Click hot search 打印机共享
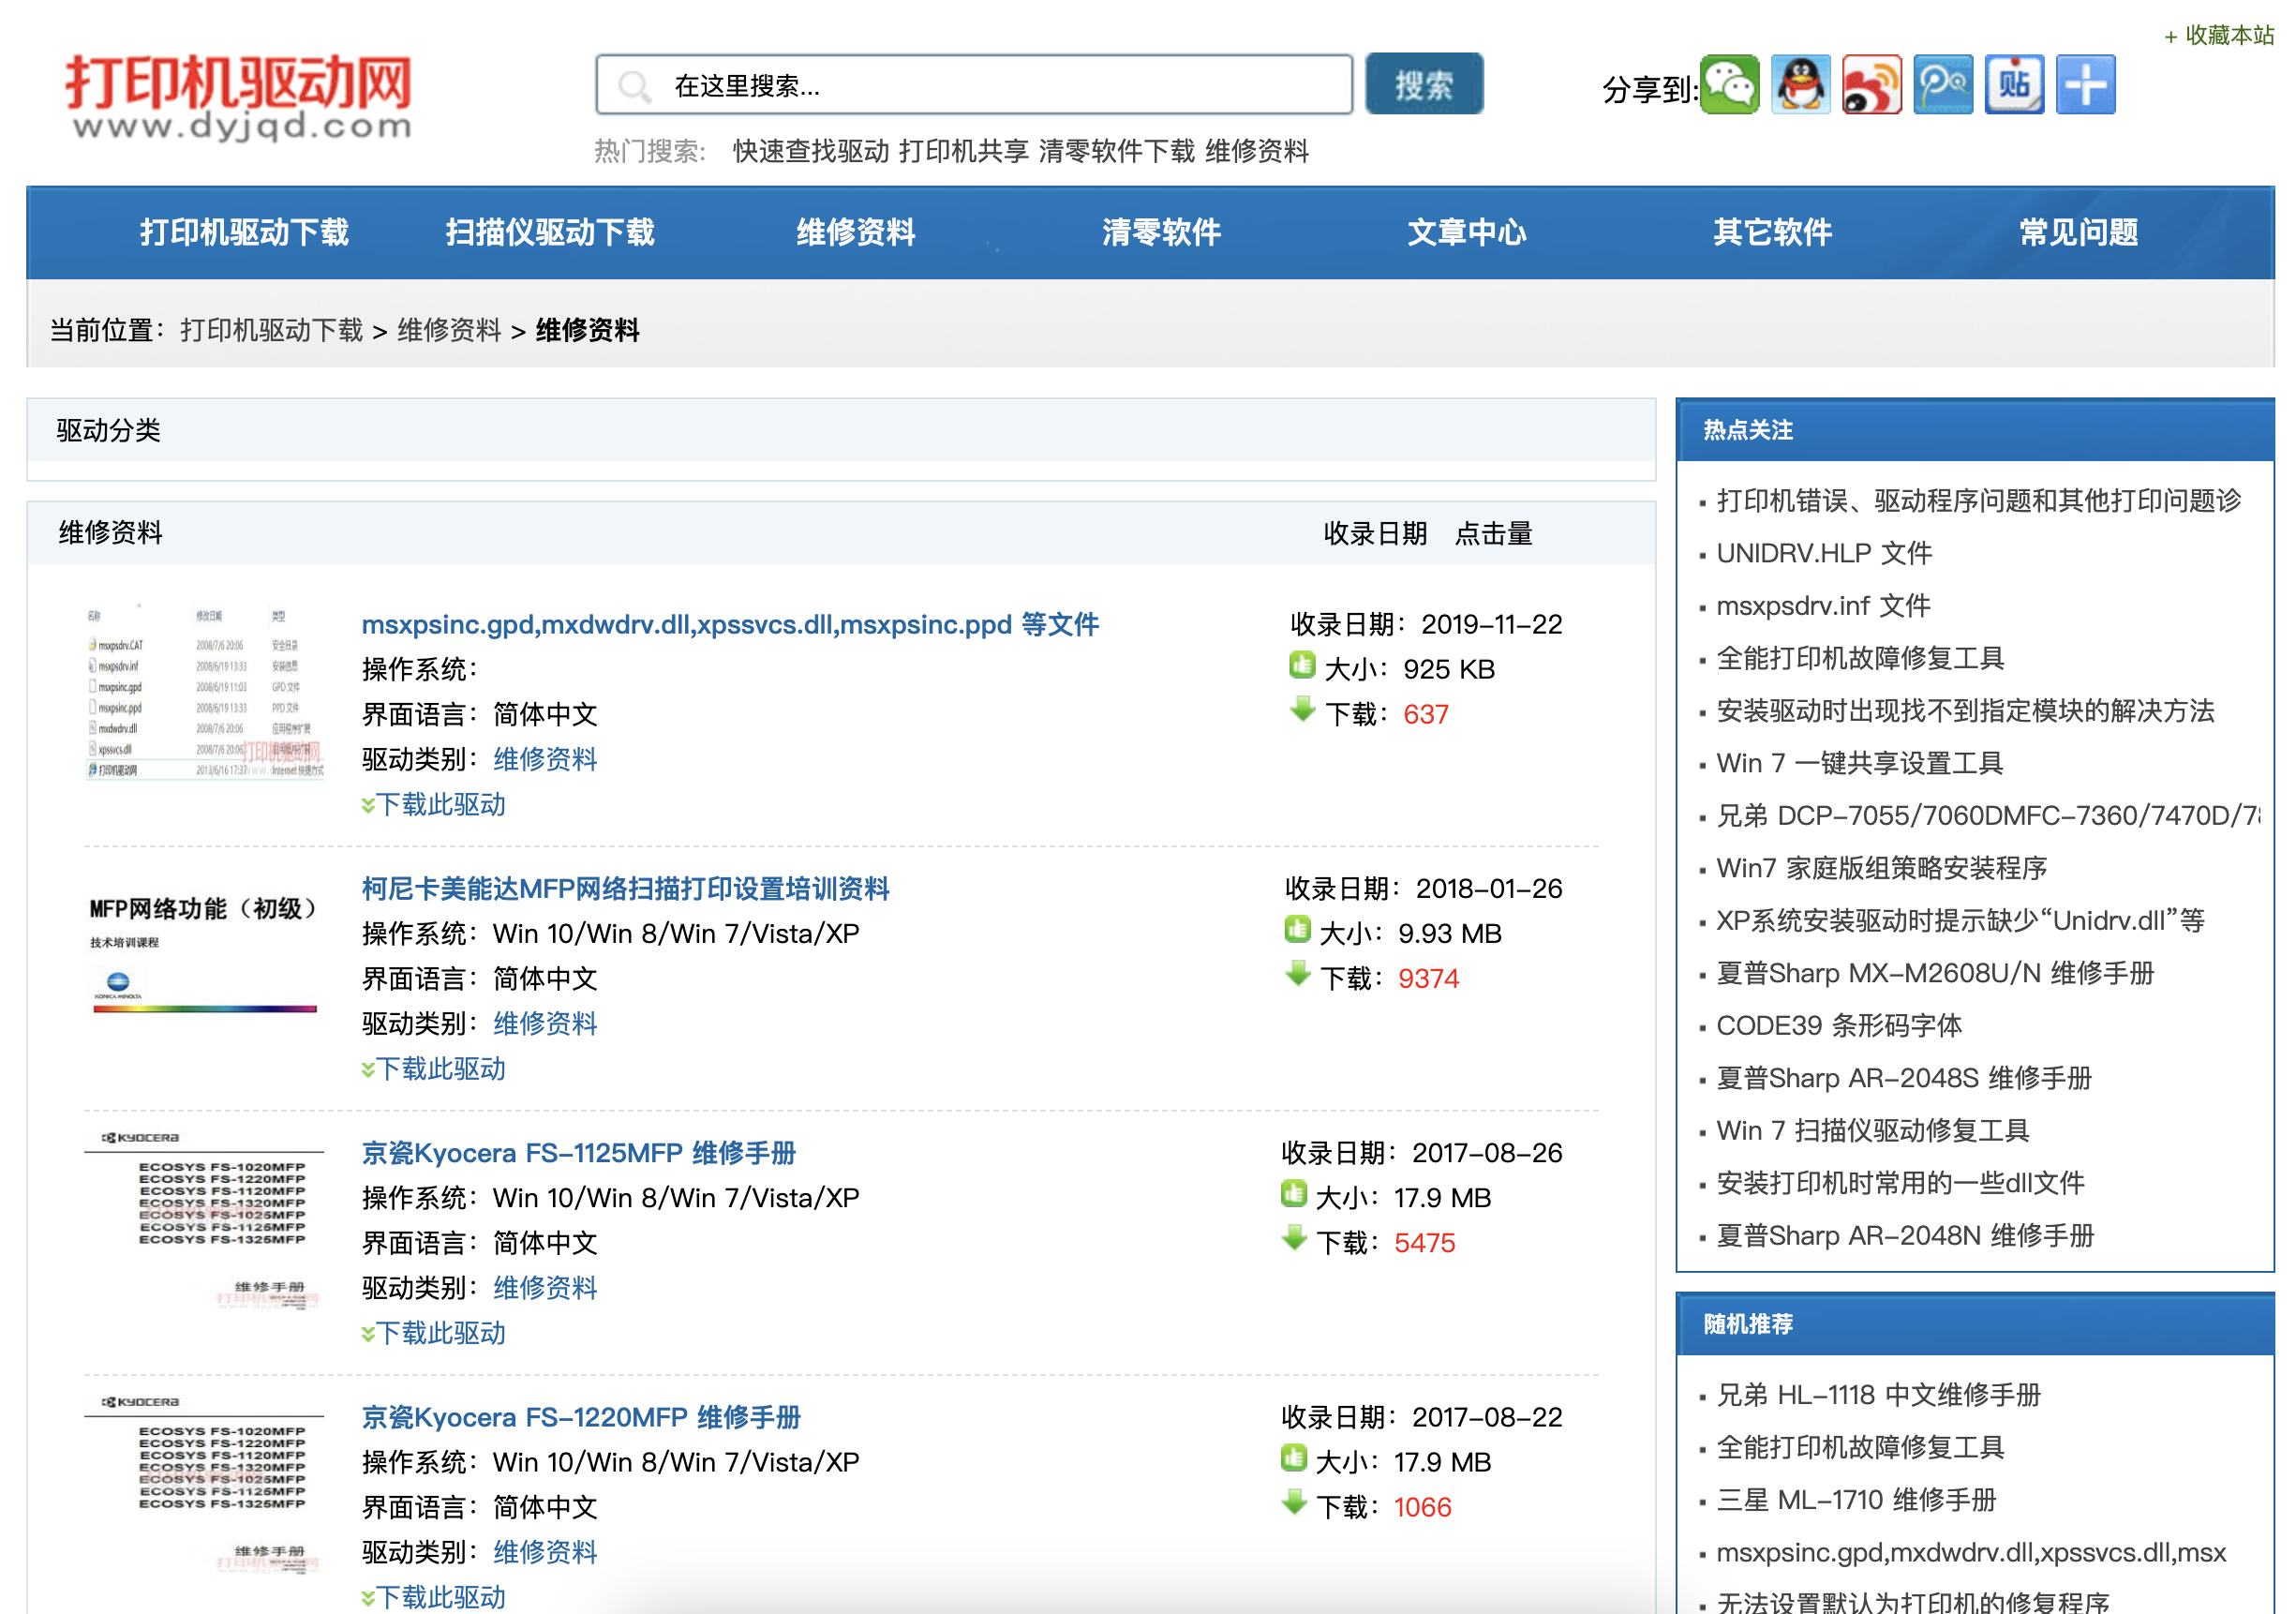 [x=964, y=151]
